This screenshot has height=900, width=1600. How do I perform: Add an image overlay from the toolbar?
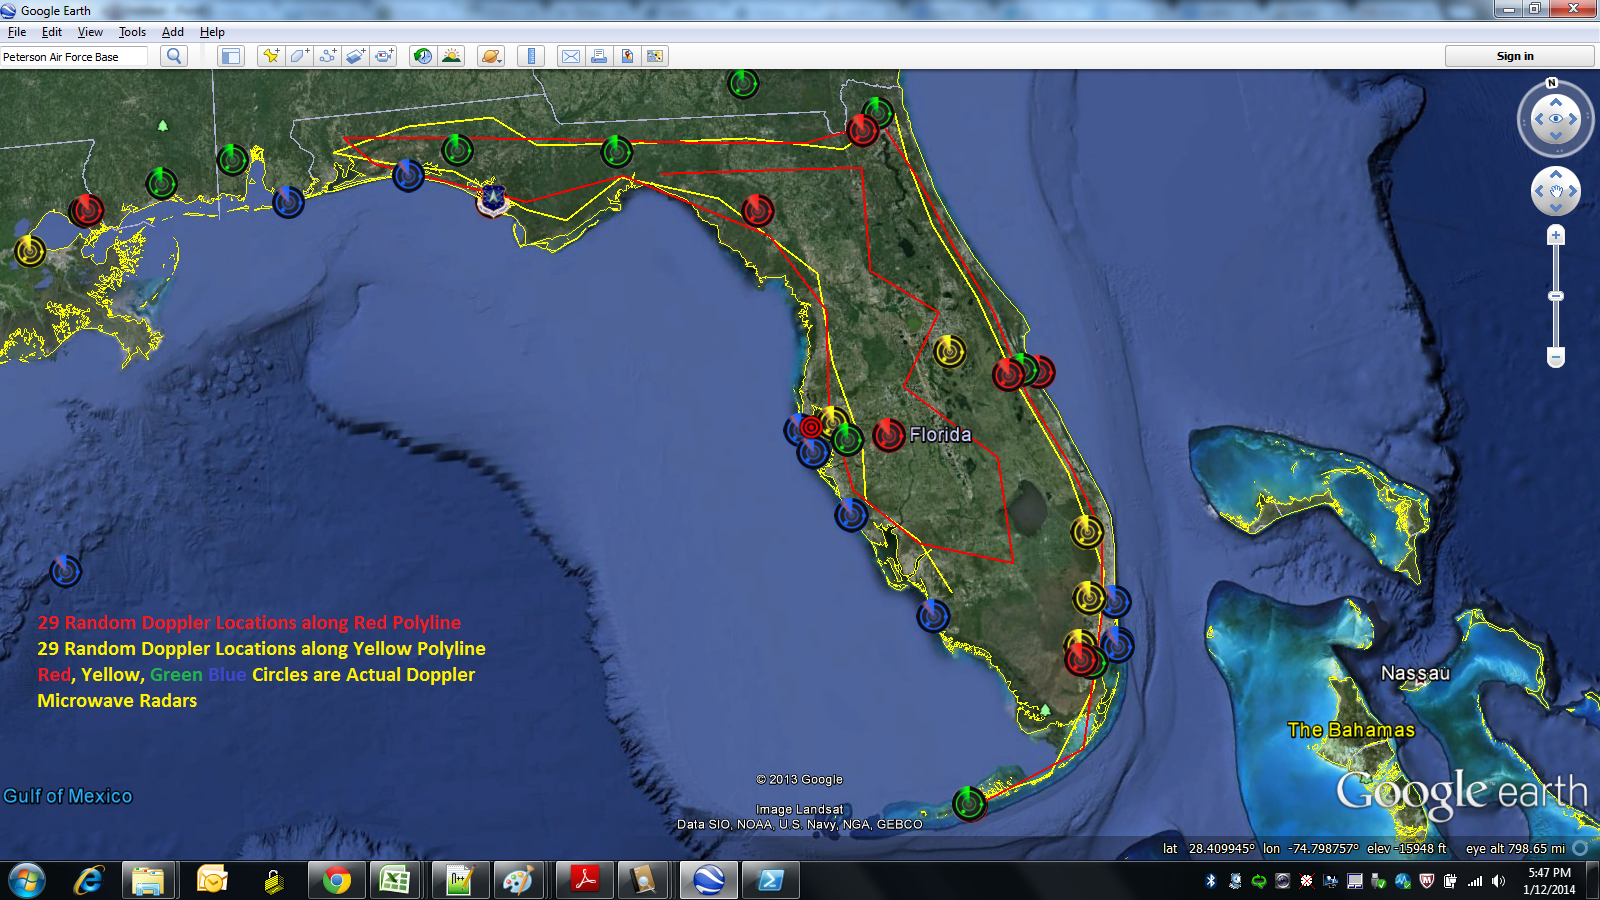pyautogui.click(x=356, y=56)
